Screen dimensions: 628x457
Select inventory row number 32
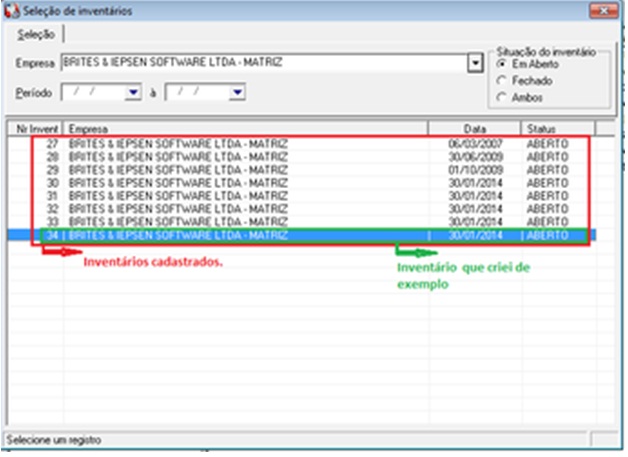(x=302, y=209)
